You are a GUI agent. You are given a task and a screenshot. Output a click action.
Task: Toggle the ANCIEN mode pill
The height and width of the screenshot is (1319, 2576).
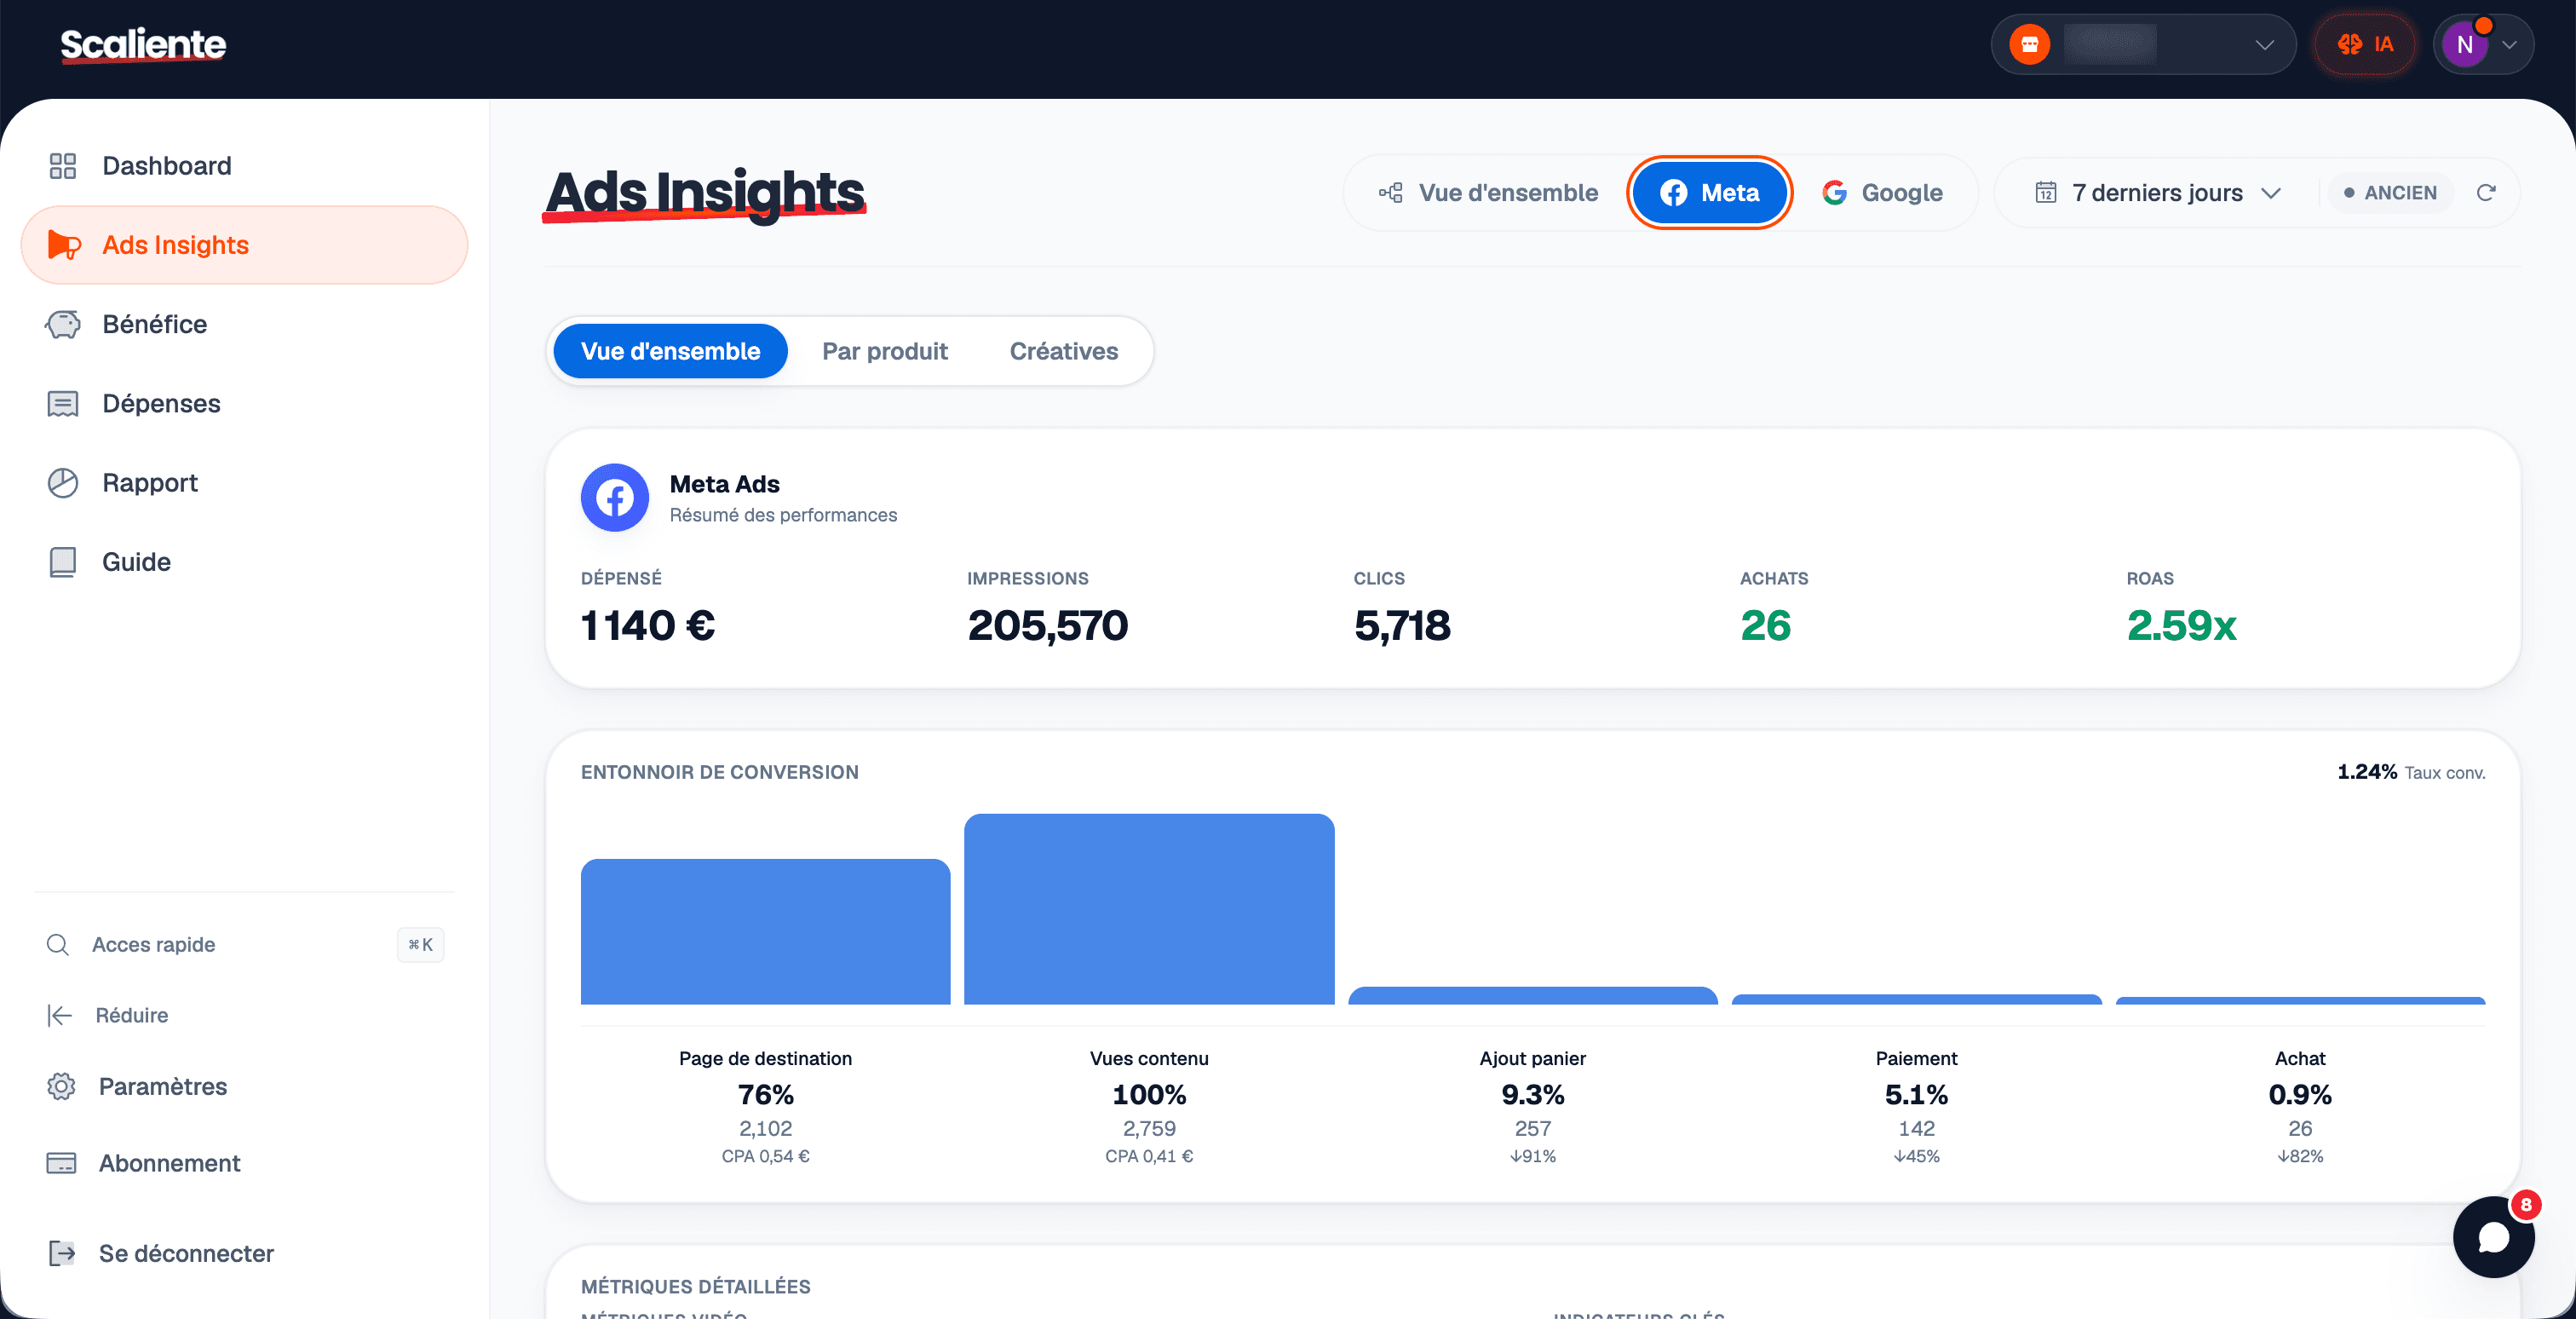(x=2391, y=193)
